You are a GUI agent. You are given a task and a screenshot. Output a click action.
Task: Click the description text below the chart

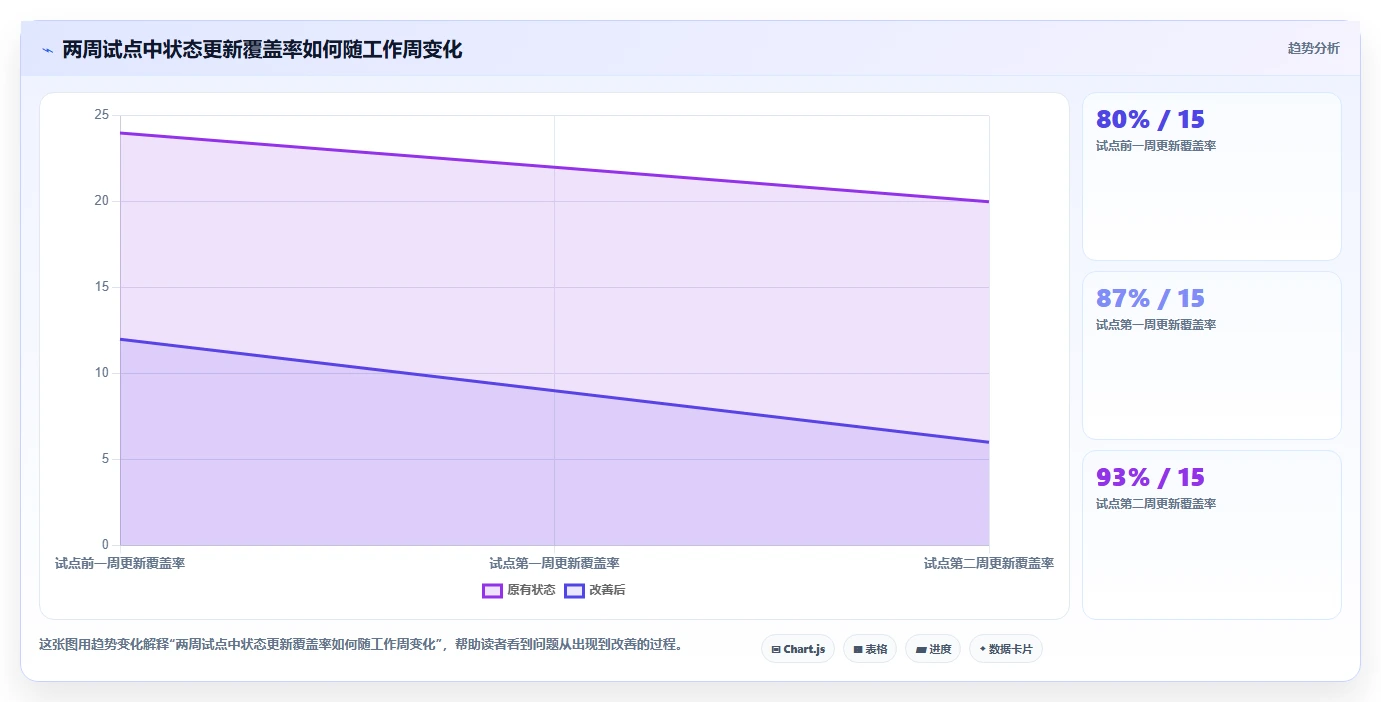(364, 645)
